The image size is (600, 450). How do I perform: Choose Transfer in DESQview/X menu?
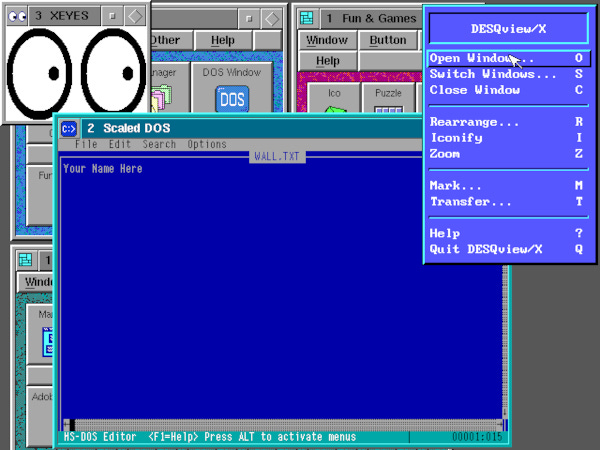pos(509,202)
